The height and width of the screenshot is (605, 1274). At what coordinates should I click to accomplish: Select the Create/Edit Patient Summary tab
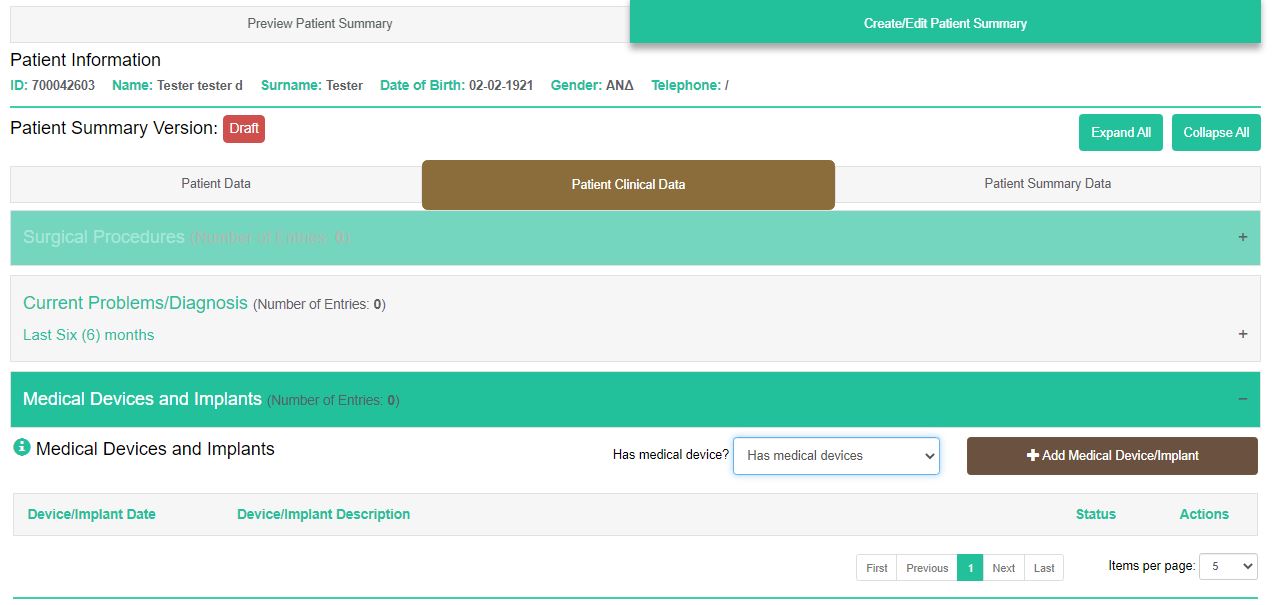[945, 23]
